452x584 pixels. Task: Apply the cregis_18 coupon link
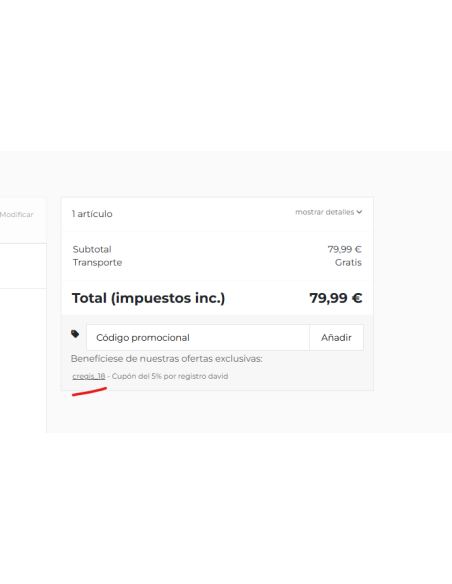[x=89, y=376]
